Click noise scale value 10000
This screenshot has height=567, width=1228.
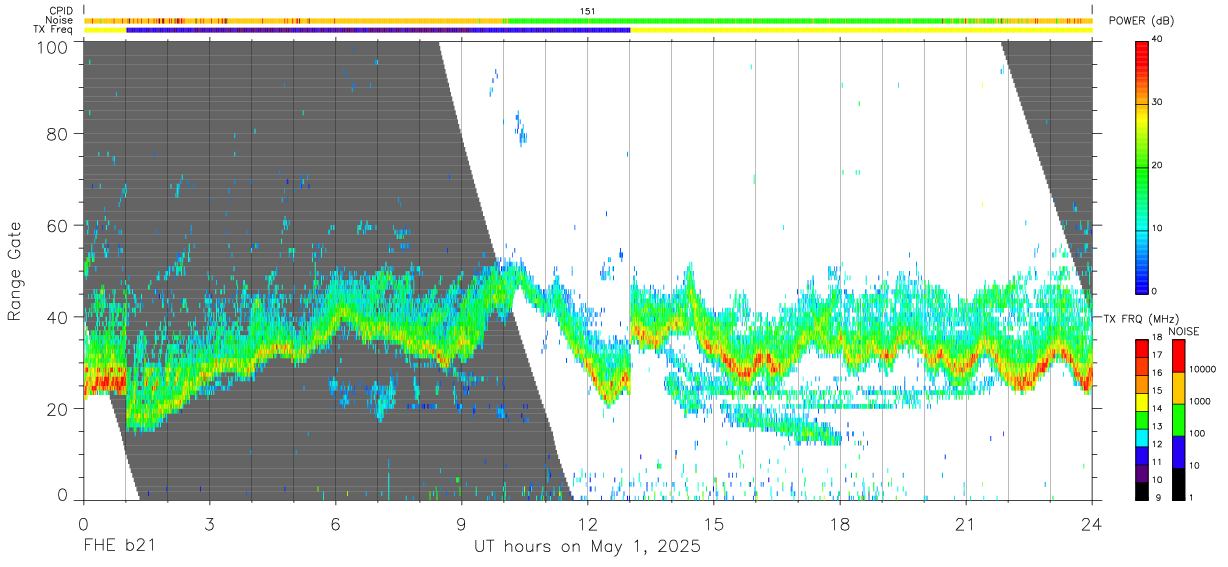point(1203,369)
